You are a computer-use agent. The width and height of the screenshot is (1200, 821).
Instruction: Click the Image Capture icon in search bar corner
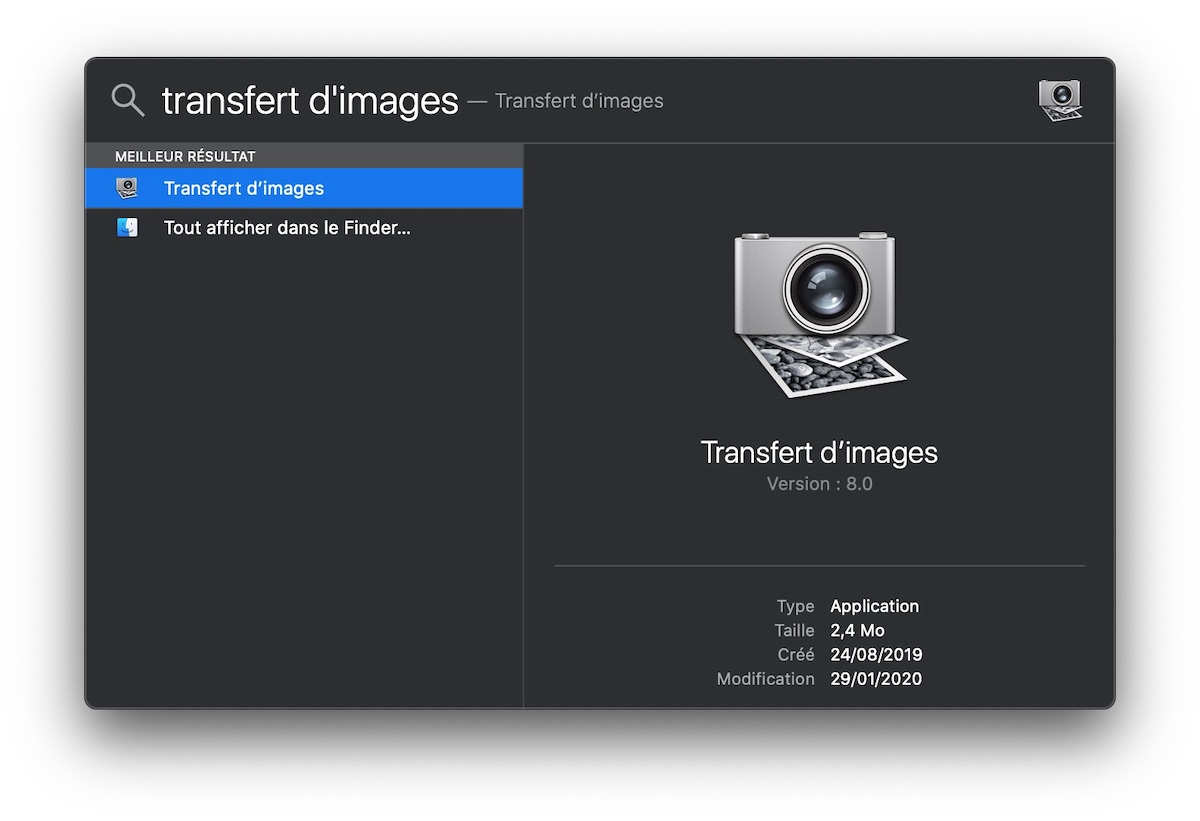1060,100
